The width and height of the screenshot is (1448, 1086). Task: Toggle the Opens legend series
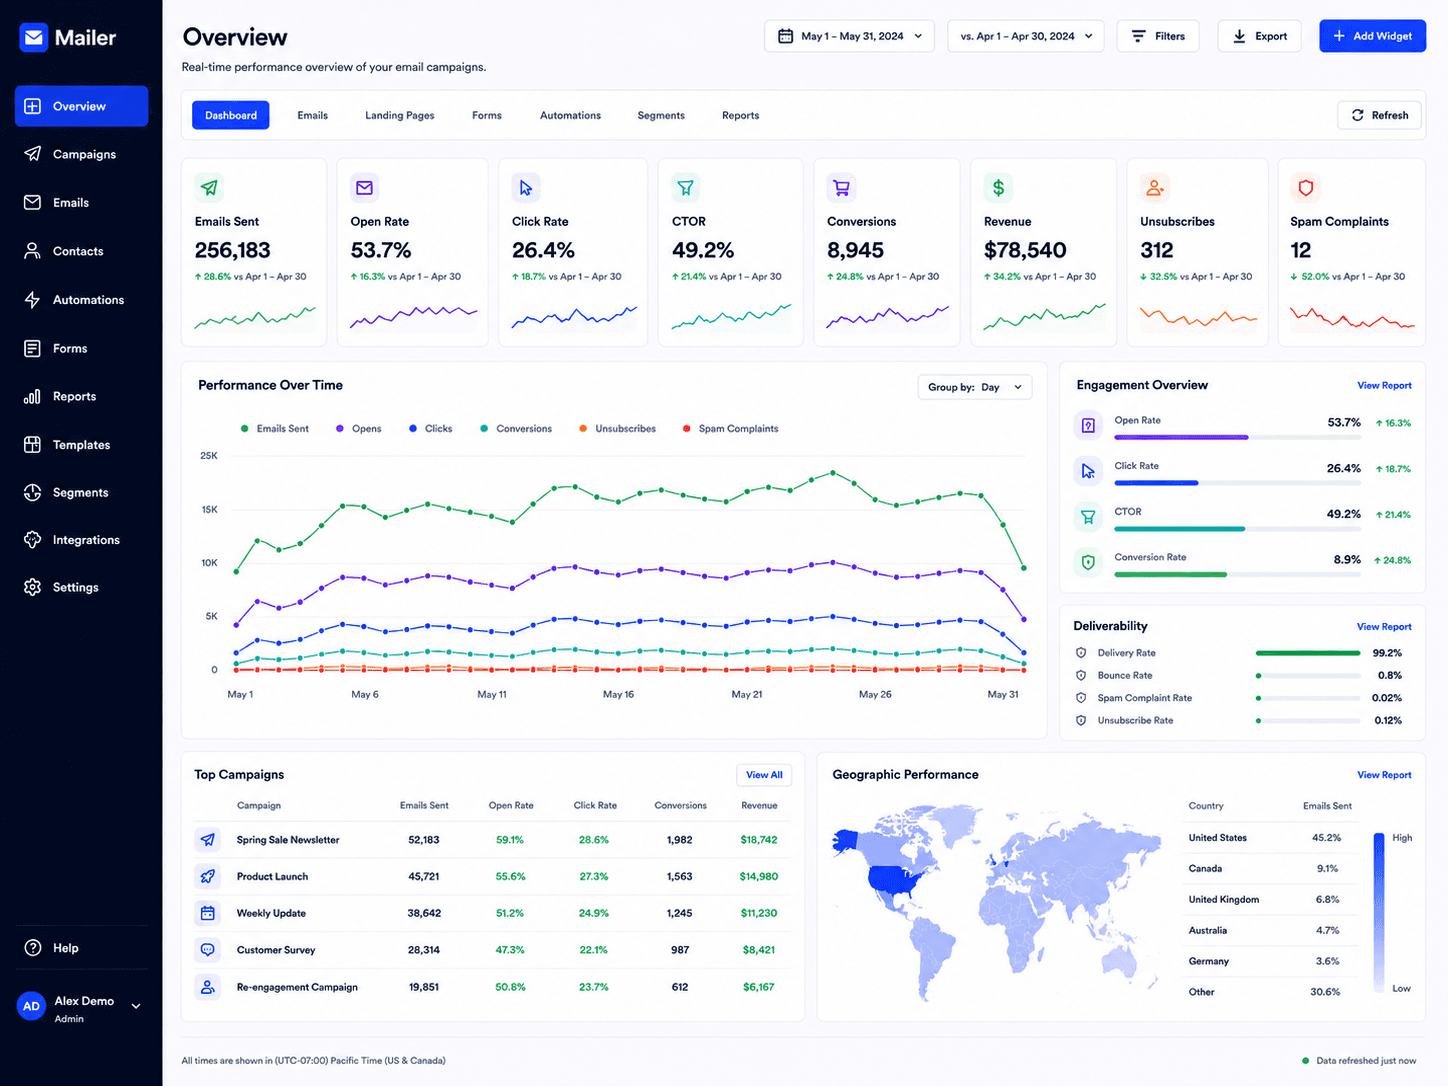point(359,429)
